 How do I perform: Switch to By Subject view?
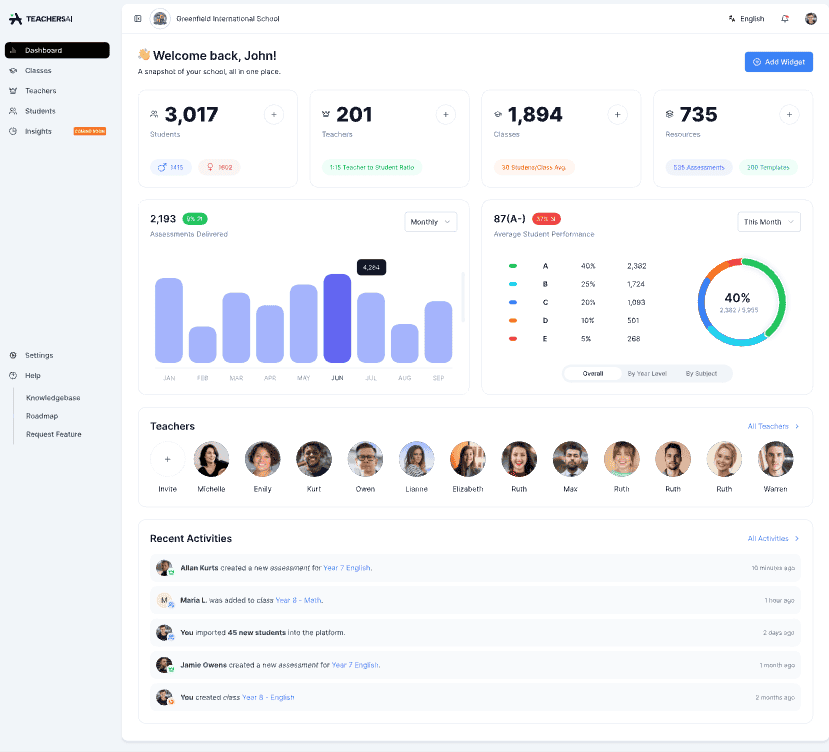701,373
